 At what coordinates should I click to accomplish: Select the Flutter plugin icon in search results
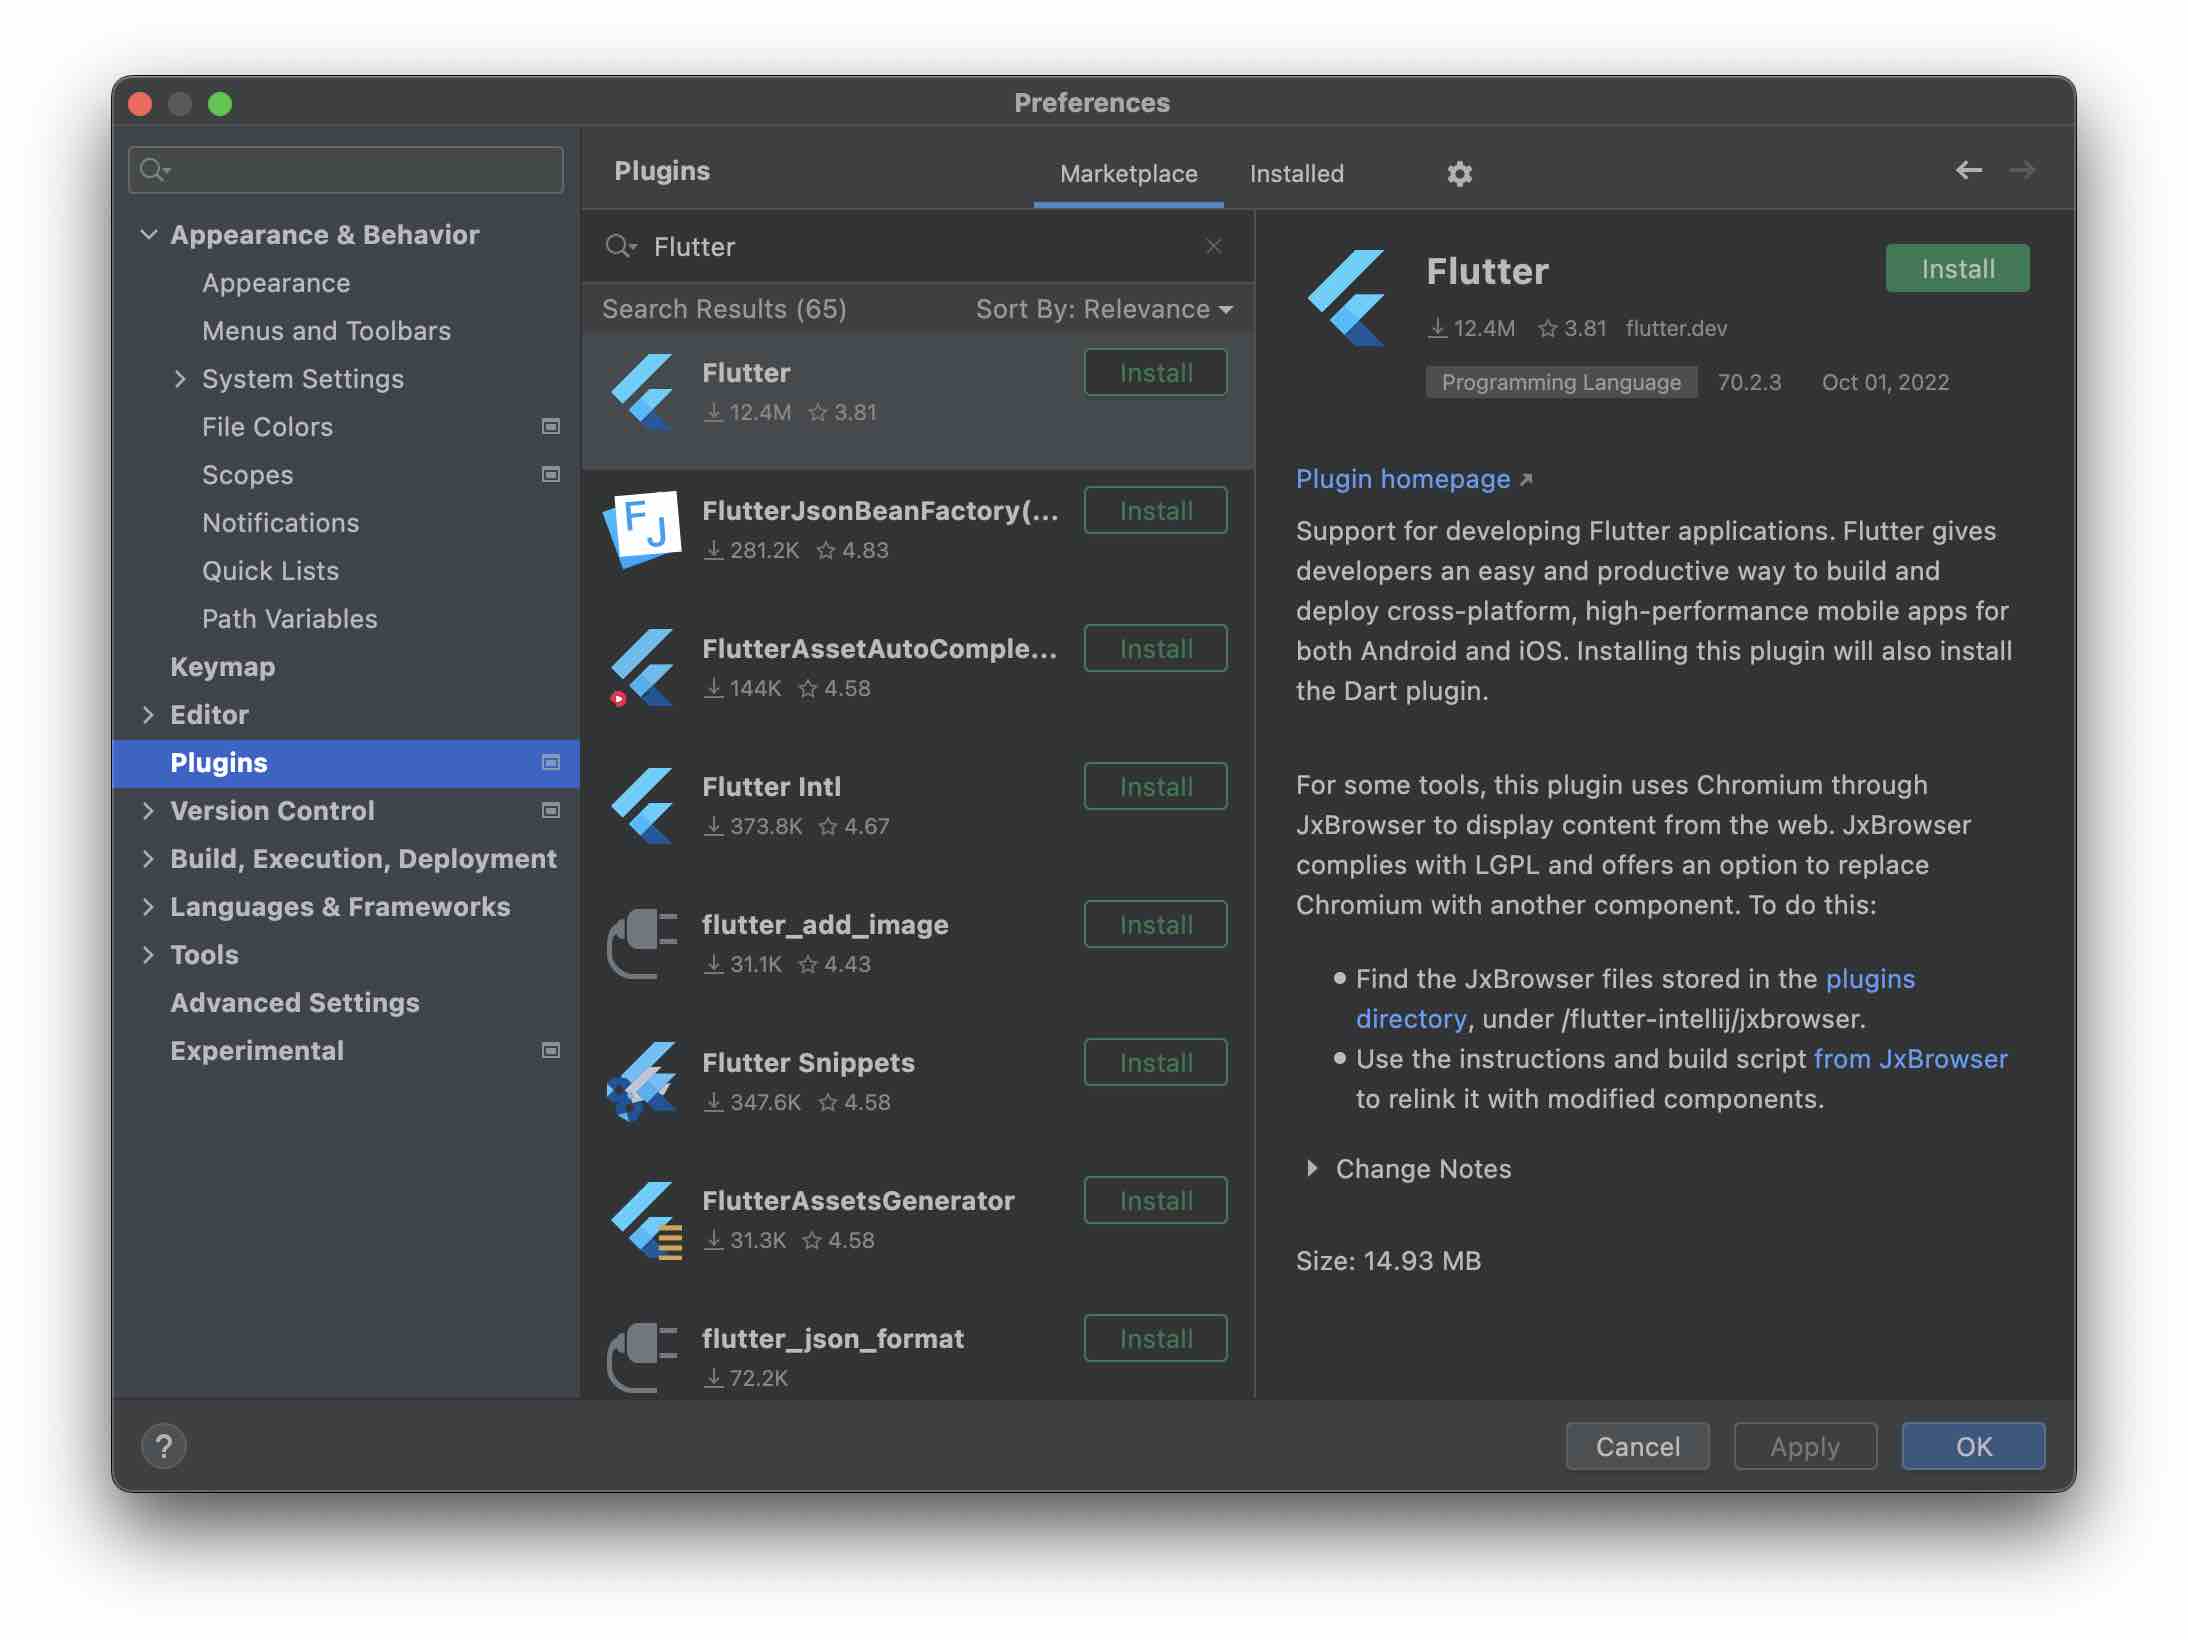pyautogui.click(x=643, y=391)
